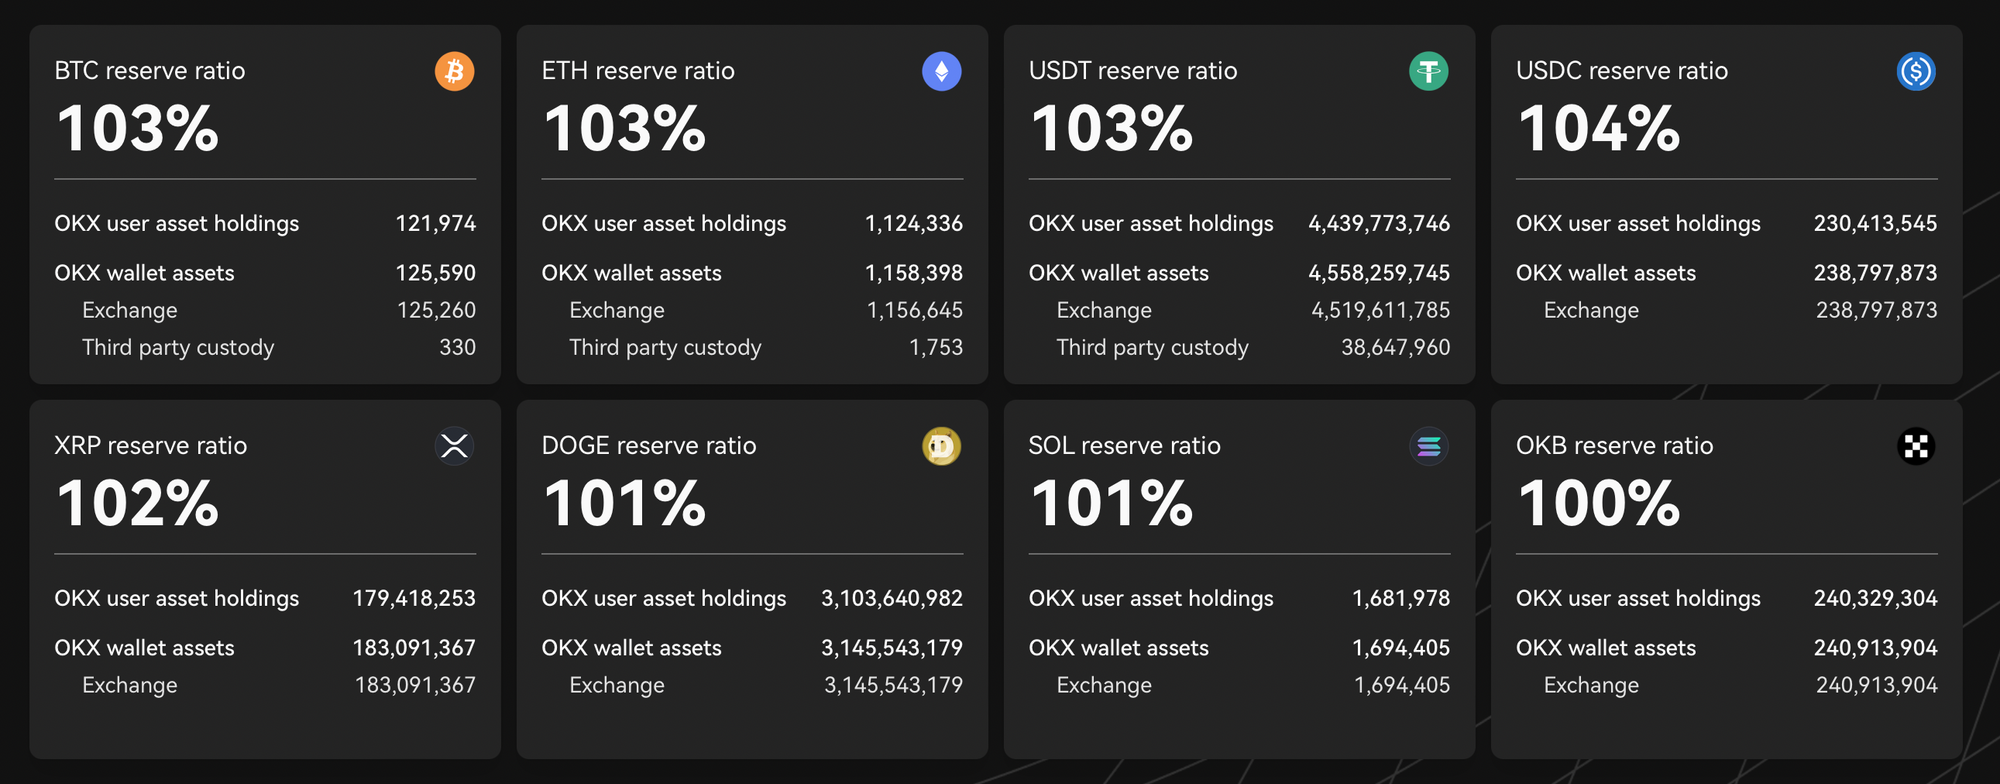Click the Dogecoin icon
This screenshot has width=2000, height=784.
942,446
